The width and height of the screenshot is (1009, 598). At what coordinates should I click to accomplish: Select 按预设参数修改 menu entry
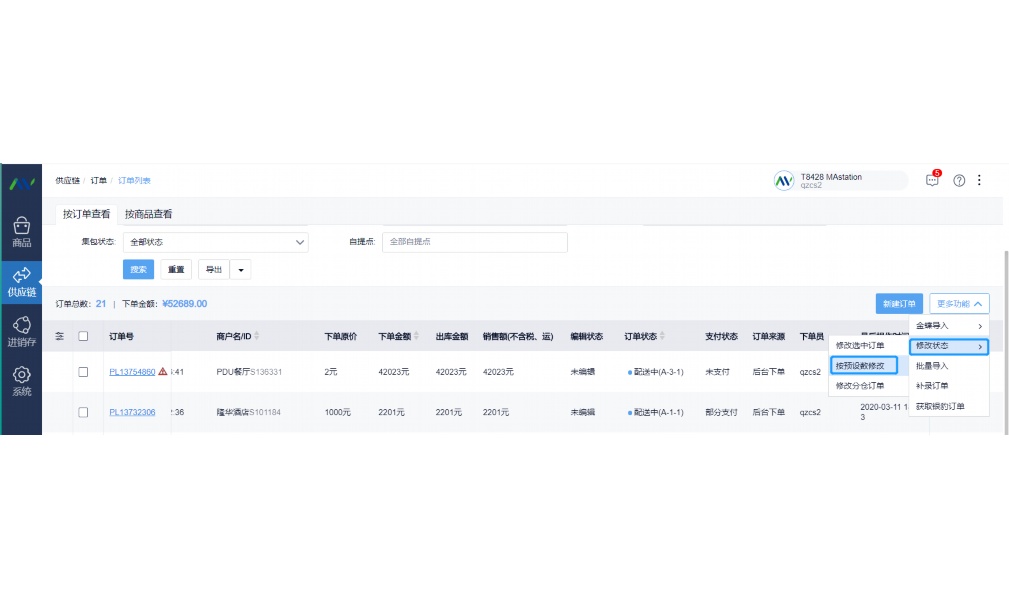click(861, 366)
